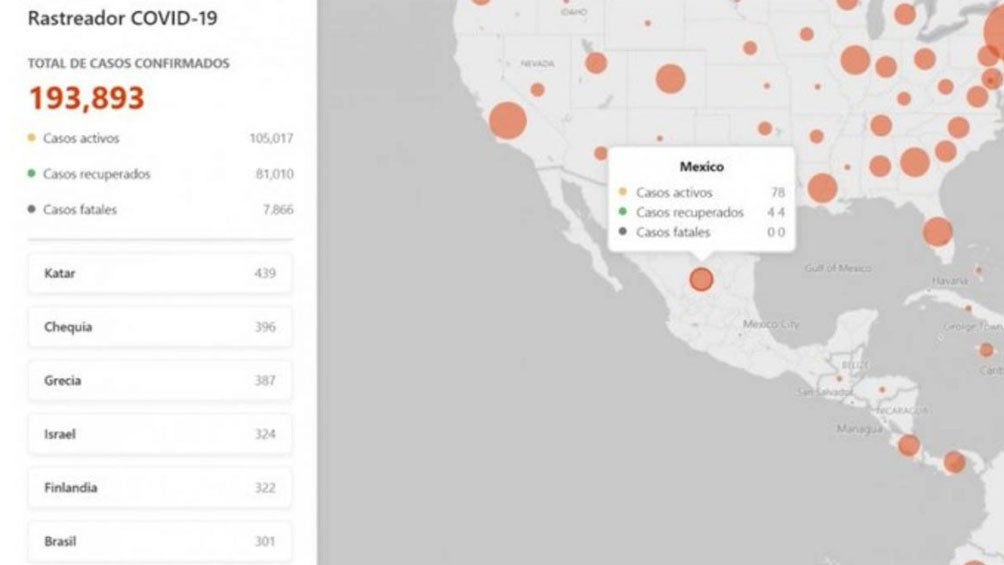
Task: Click the Panama case bubble
Action: pyautogui.click(x=954, y=462)
